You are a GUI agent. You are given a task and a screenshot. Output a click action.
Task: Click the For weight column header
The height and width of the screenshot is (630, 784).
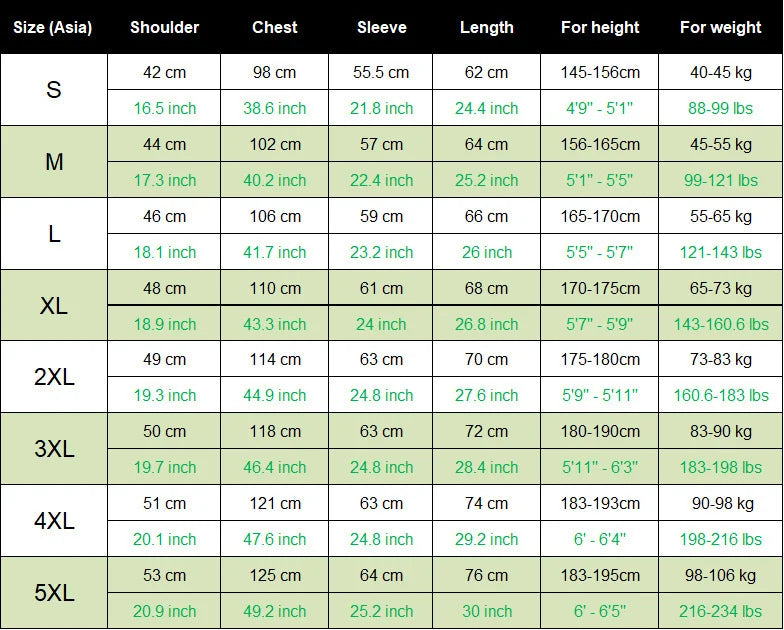point(720,27)
